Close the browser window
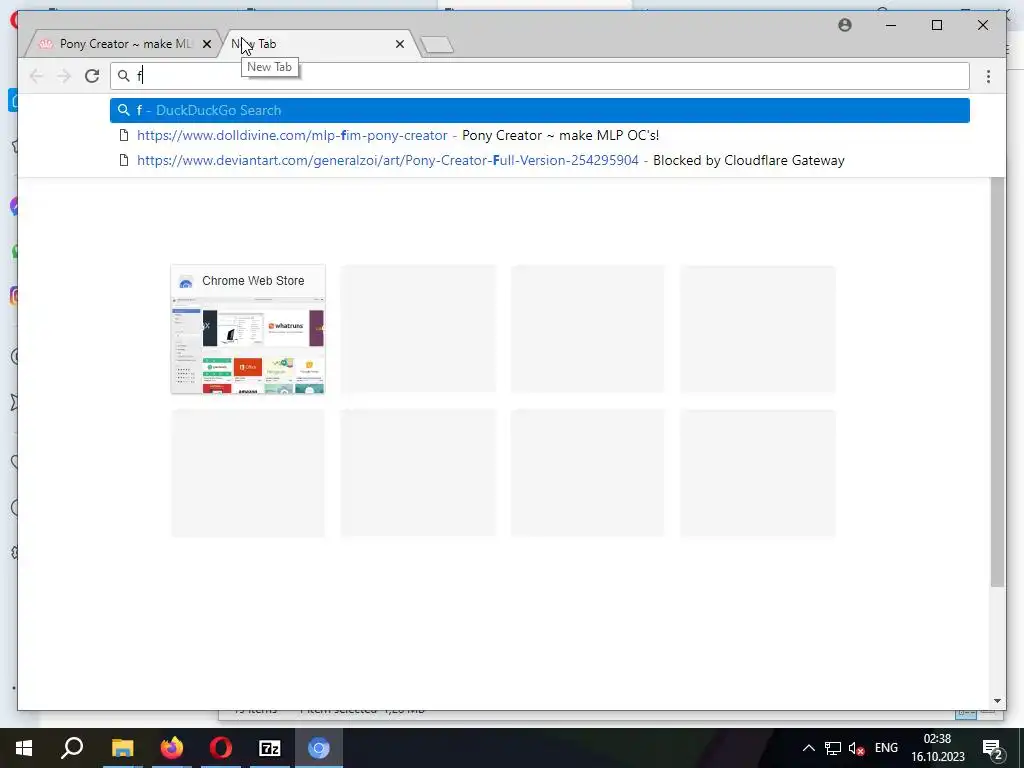Image resolution: width=1024 pixels, height=768 pixels. click(982, 25)
